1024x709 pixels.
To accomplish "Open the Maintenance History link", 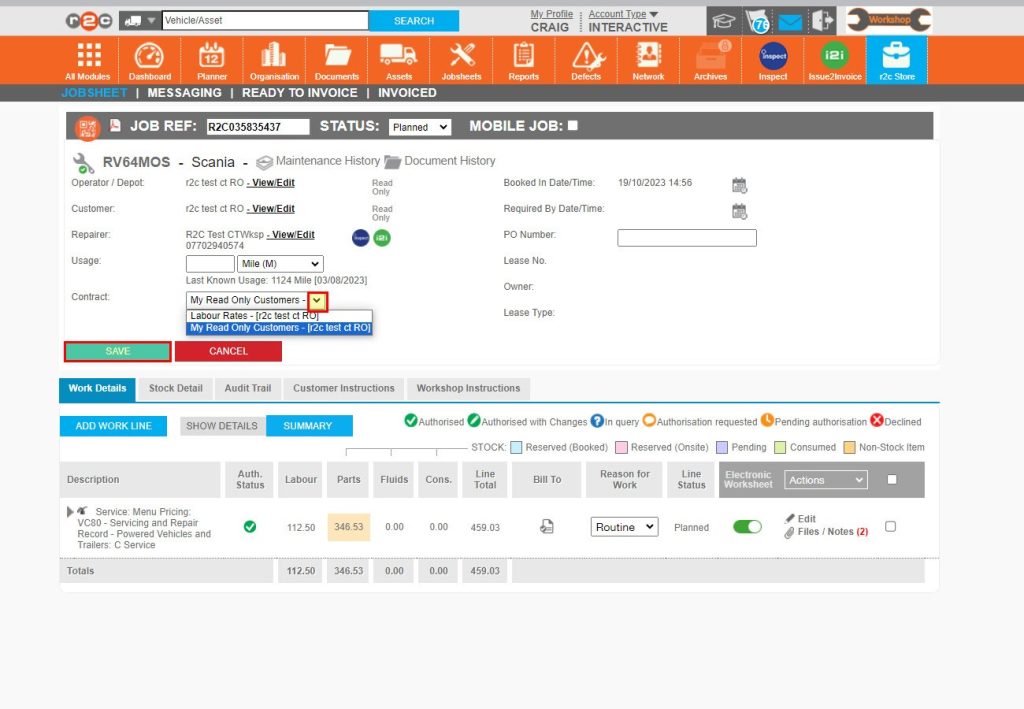I will [x=318, y=161].
